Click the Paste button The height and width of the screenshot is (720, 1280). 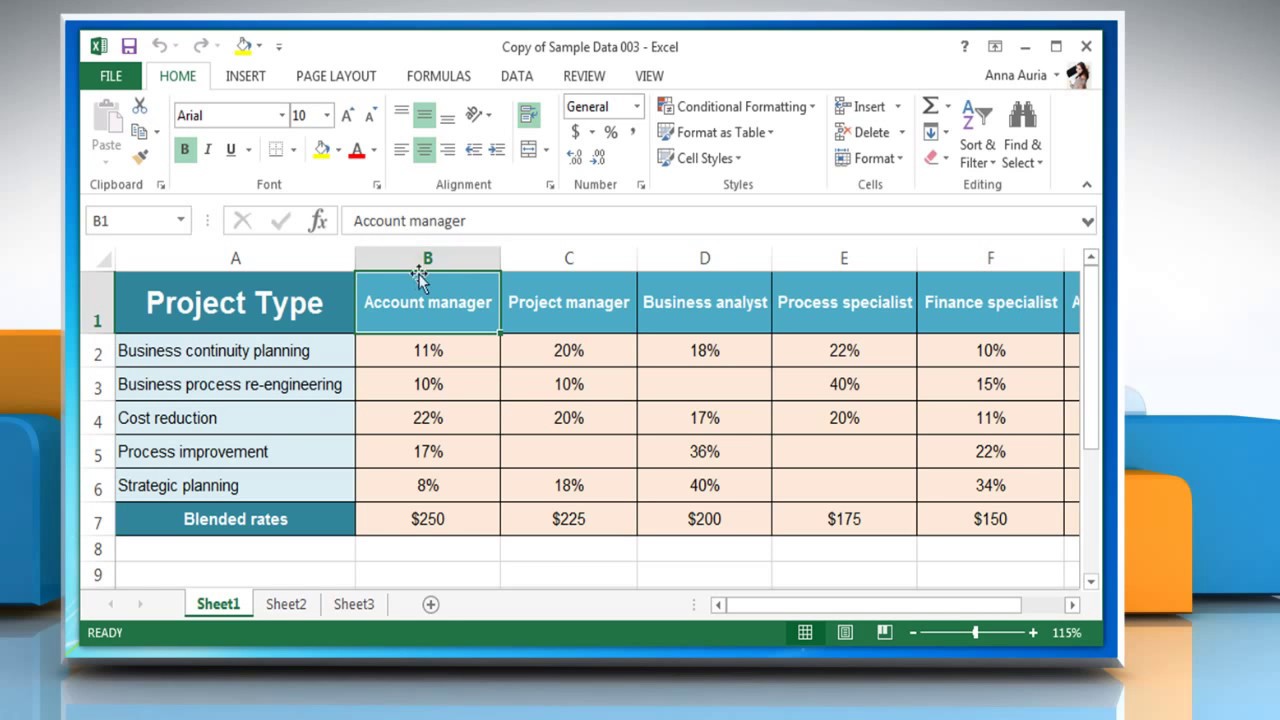coord(106,128)
